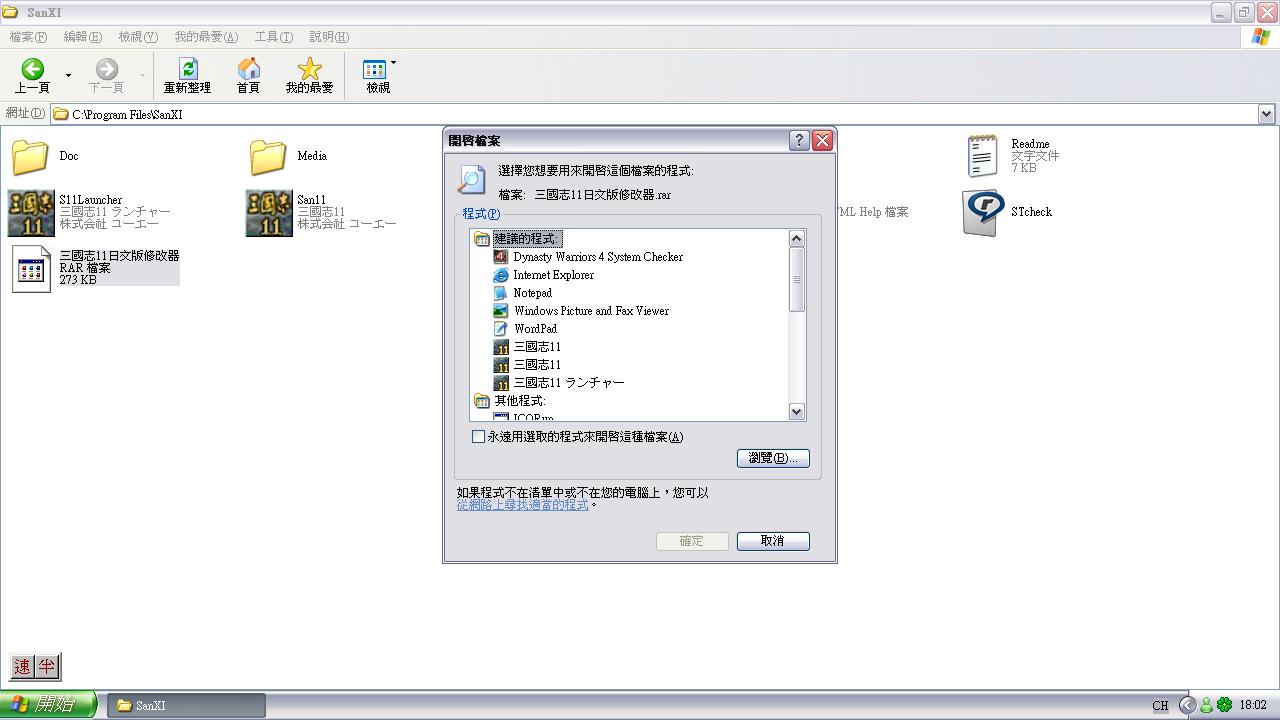Select the Doc folder icon
The height and width of the screenshot is (720, 1280).
pos(30,157)
